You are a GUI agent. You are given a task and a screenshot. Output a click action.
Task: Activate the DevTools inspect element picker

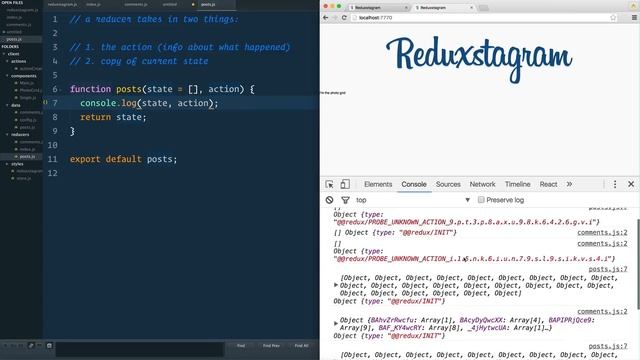pos(329,184)
